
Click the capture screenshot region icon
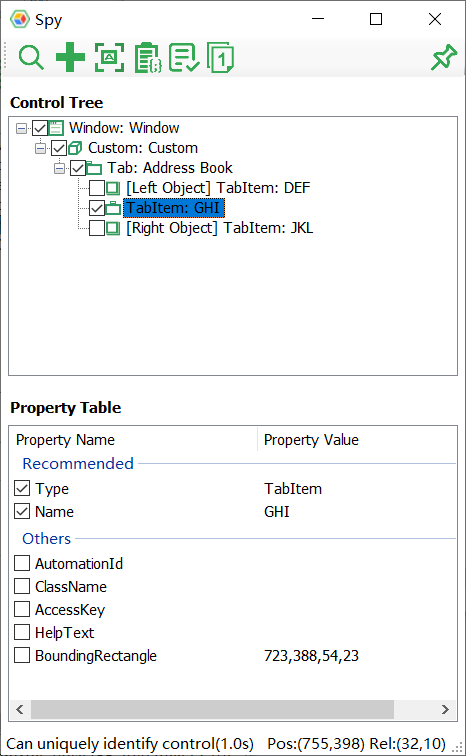pos(109,57)
